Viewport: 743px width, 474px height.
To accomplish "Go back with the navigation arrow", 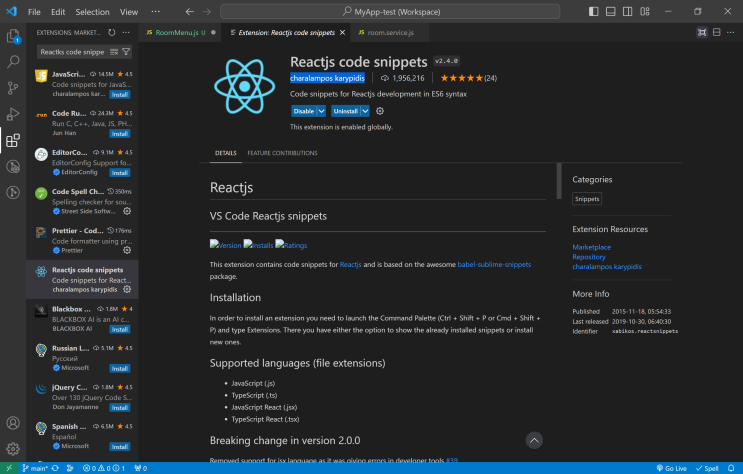I will tap(190, 11).
